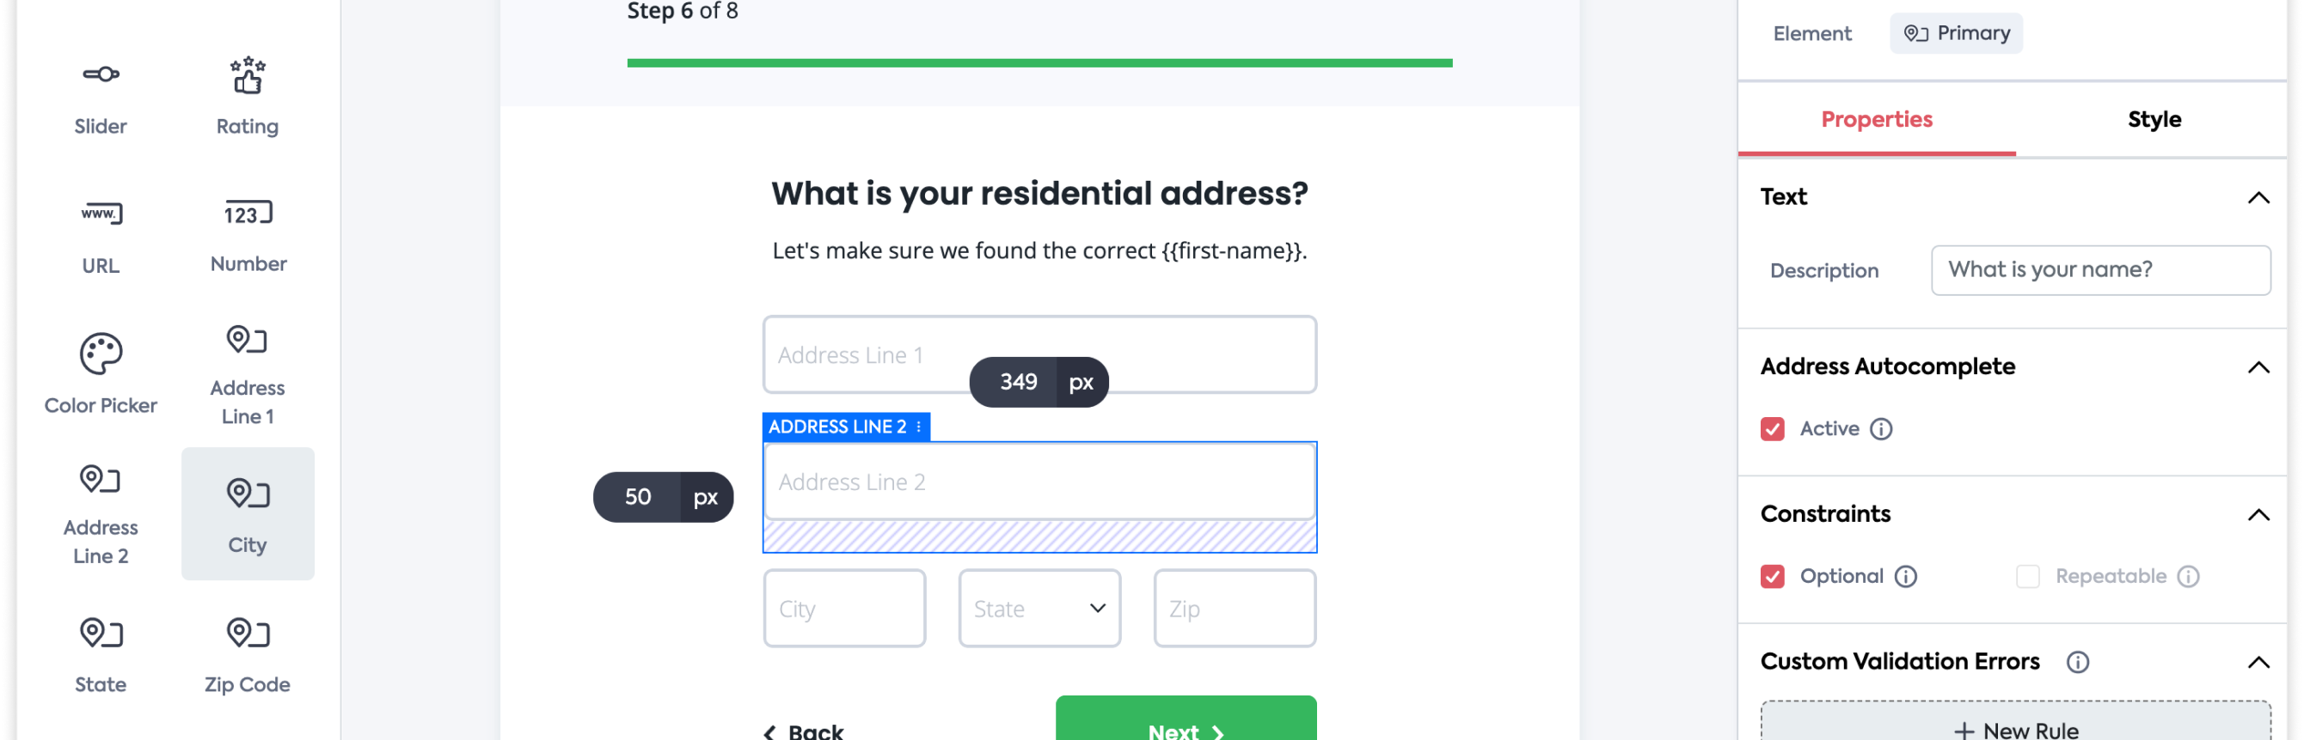Screen dimensions: 2304x740
Task: Select the City element tile
Action: (247, 514)
